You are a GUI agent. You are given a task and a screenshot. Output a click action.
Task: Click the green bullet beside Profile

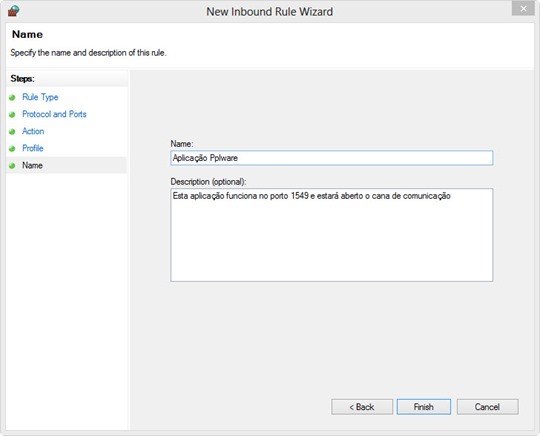click(12, 148)
